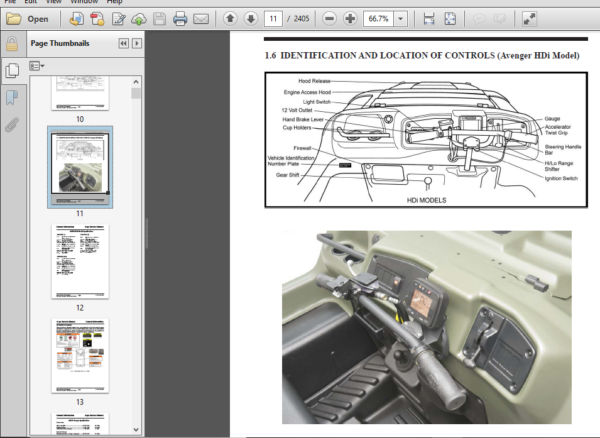Click the Save floppy disk icon
Image resolution: width=600 pixels, height=438 pixels.
point(159,19)
